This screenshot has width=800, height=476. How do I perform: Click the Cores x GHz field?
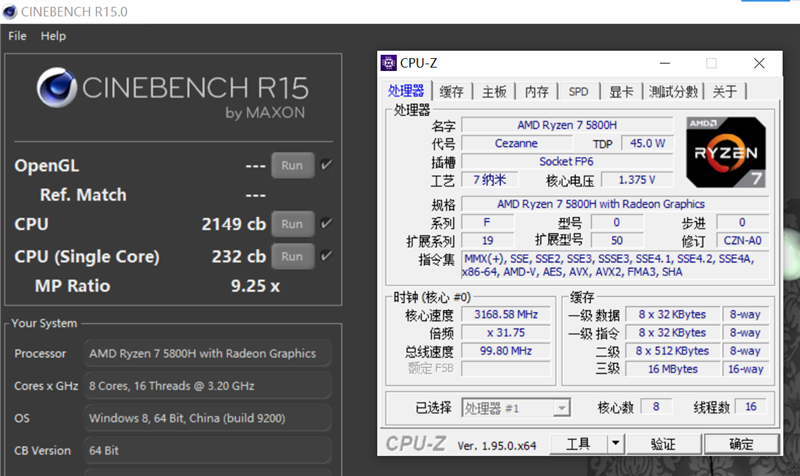(207, 386)
